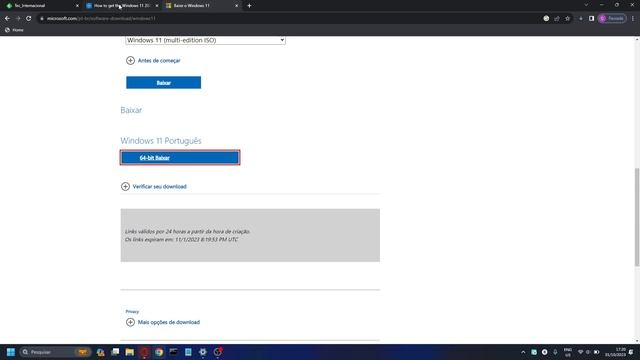
Task: Toggle the Chrome side panel icon
Action: pyautogui.click(x=591, y=18)
